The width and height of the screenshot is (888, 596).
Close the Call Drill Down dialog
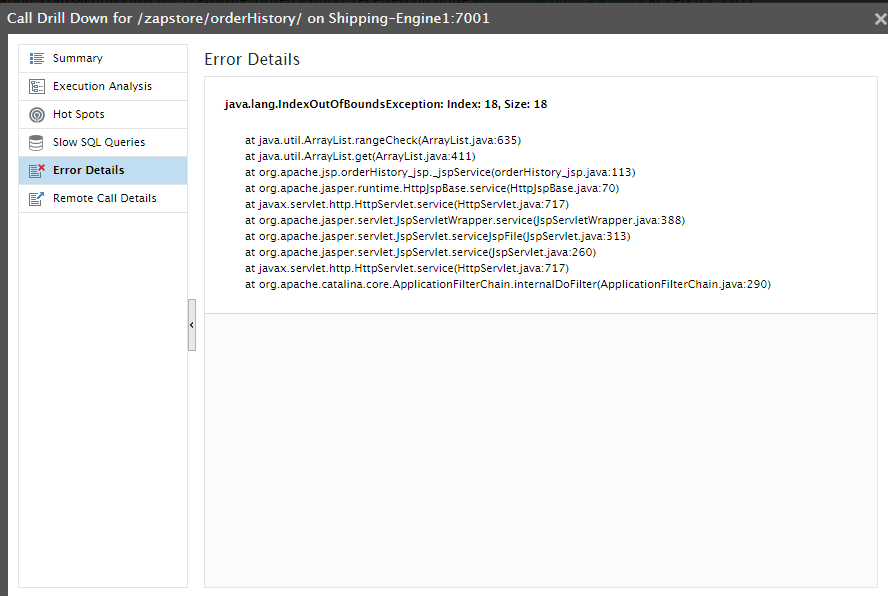point(880,19)
